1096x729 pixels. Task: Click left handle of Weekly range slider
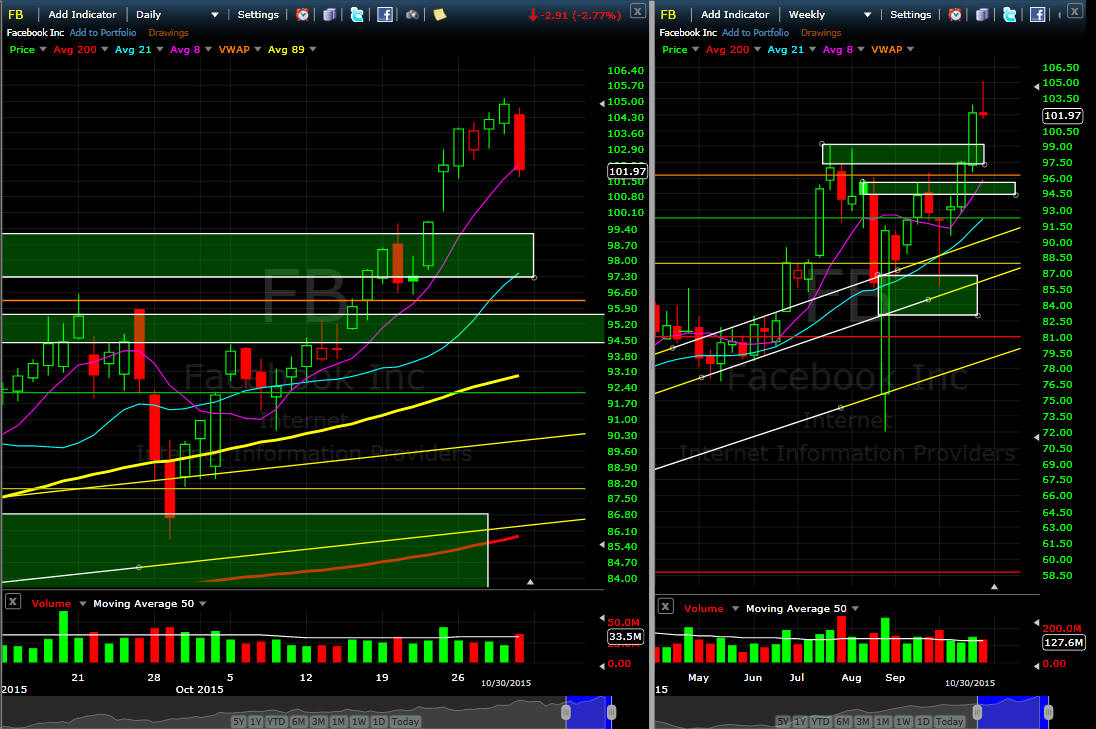(x=977, y=712)
